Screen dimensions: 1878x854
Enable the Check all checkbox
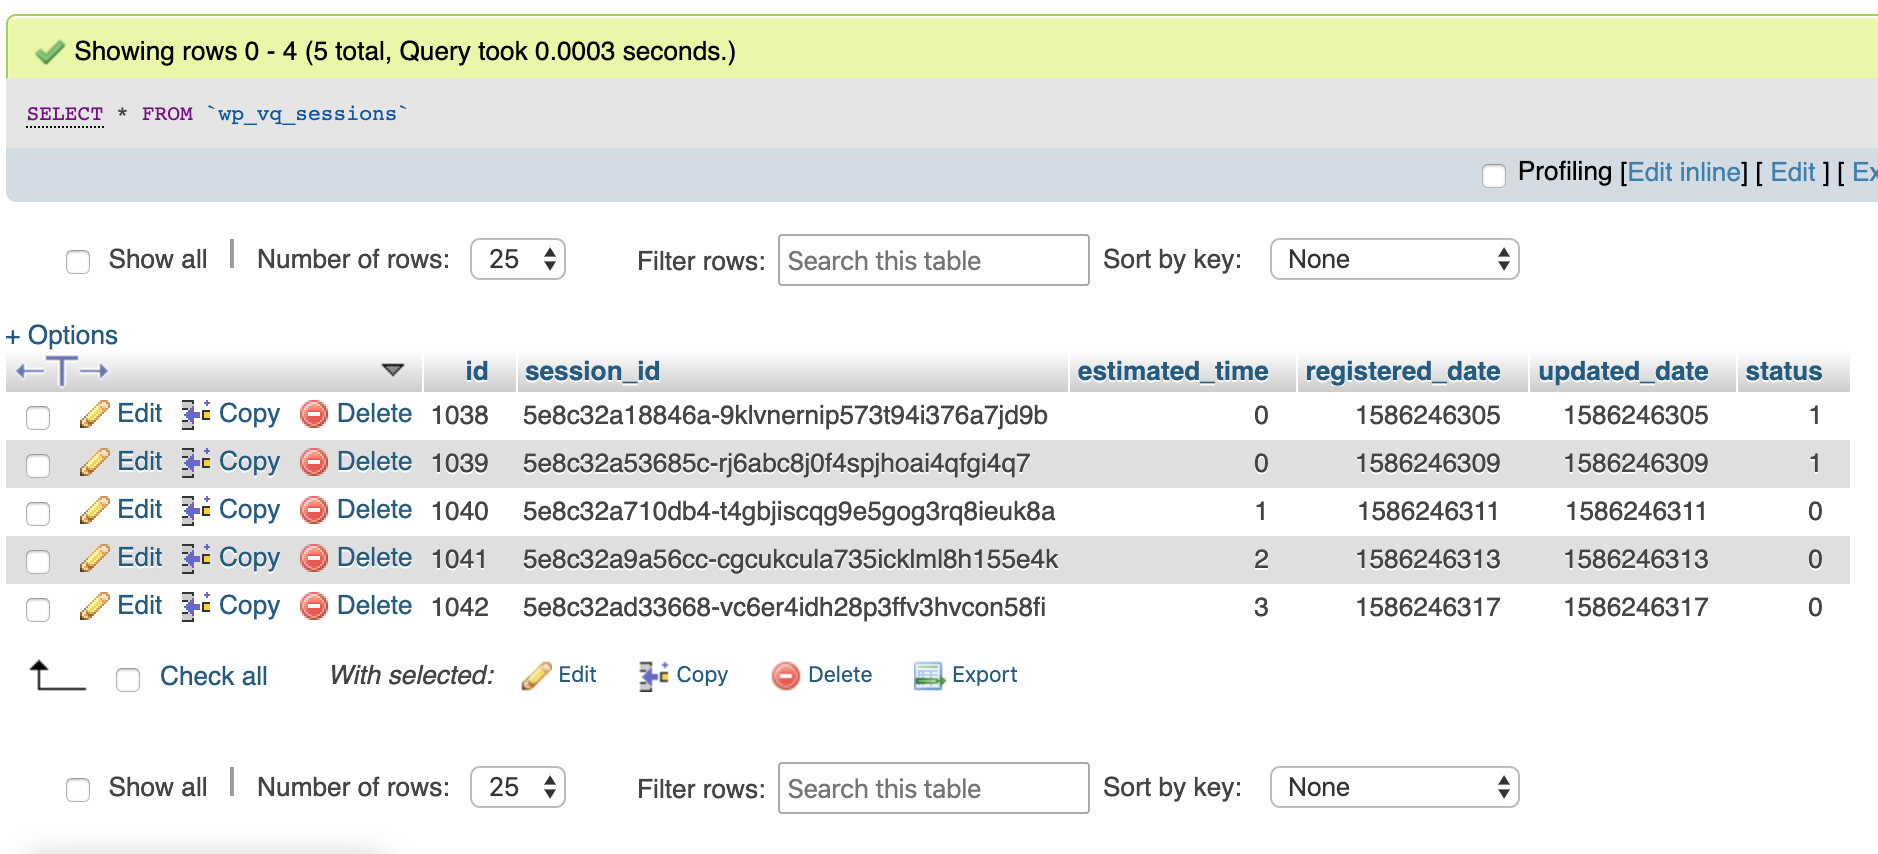[x=128, y=679]
